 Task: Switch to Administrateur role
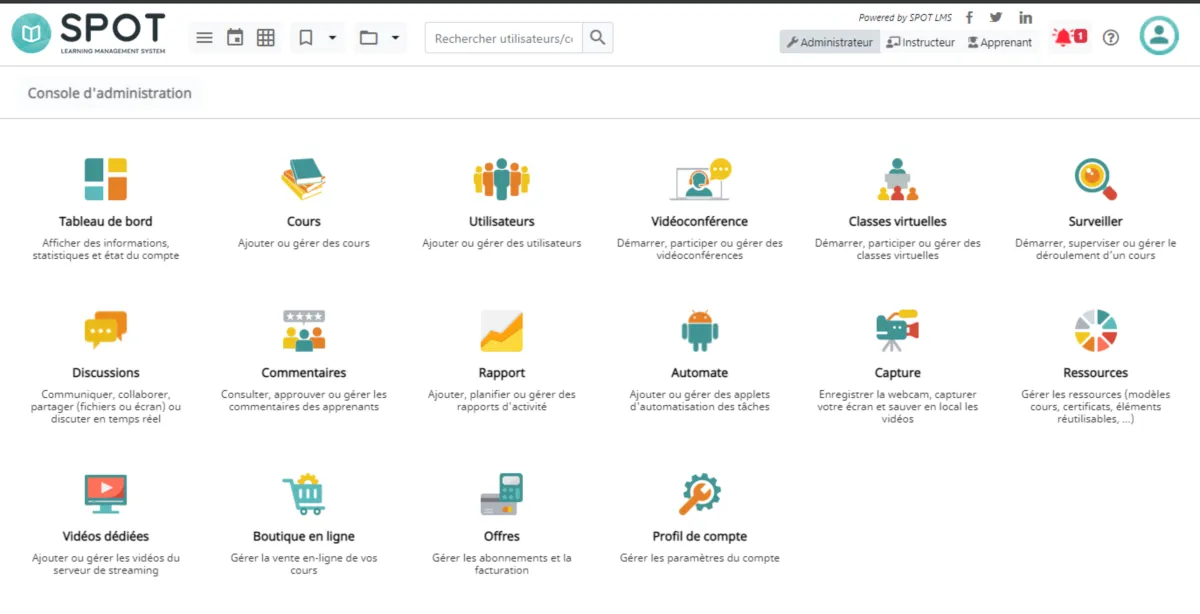pyautogui.click(x=829, y=42)
